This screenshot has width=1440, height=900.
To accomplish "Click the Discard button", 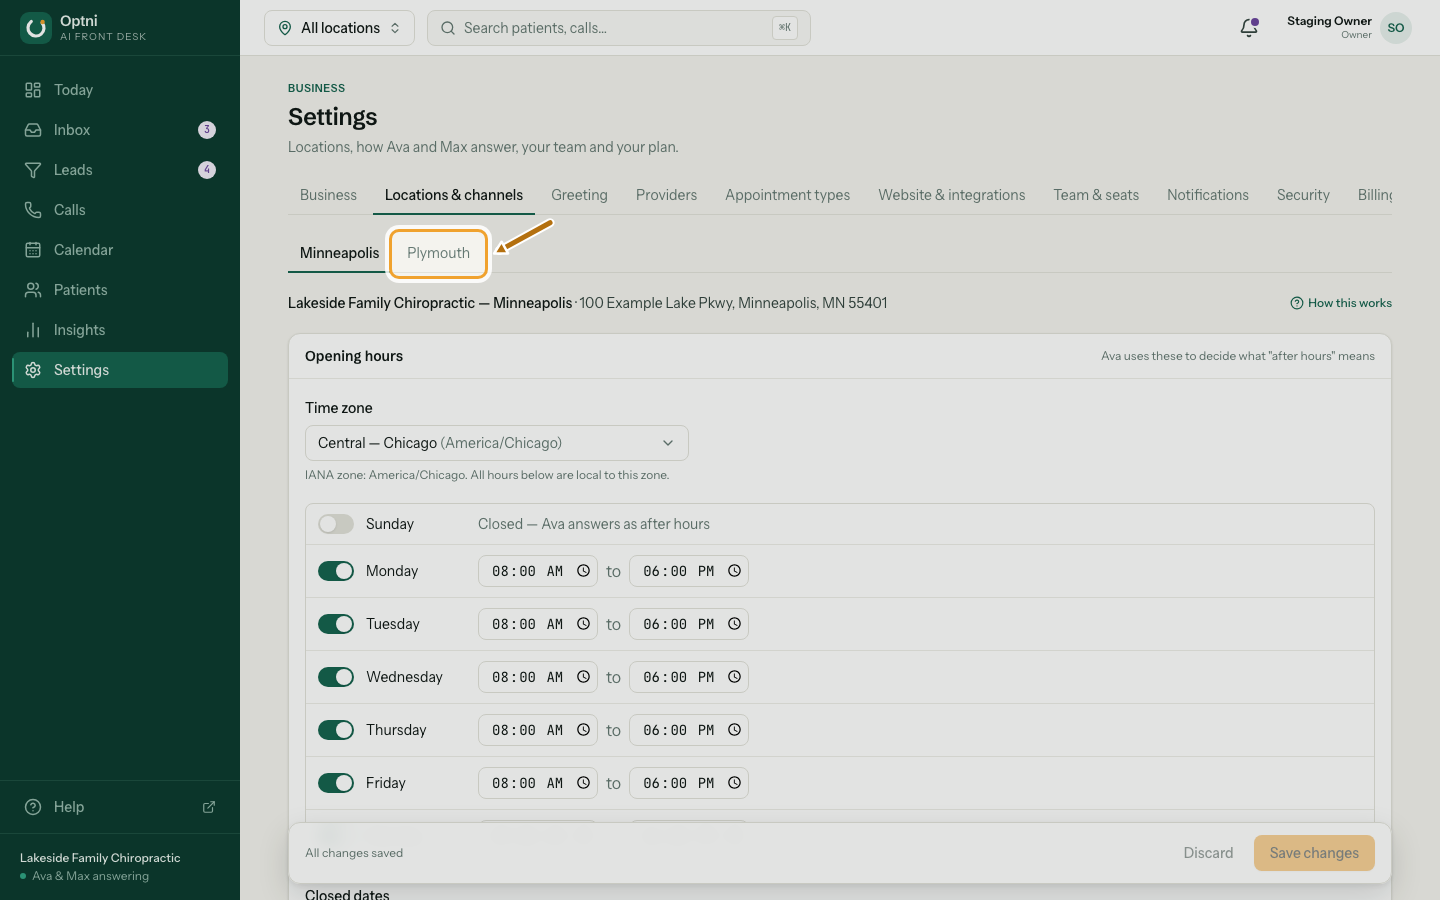I will click(x=1208, y=853).
